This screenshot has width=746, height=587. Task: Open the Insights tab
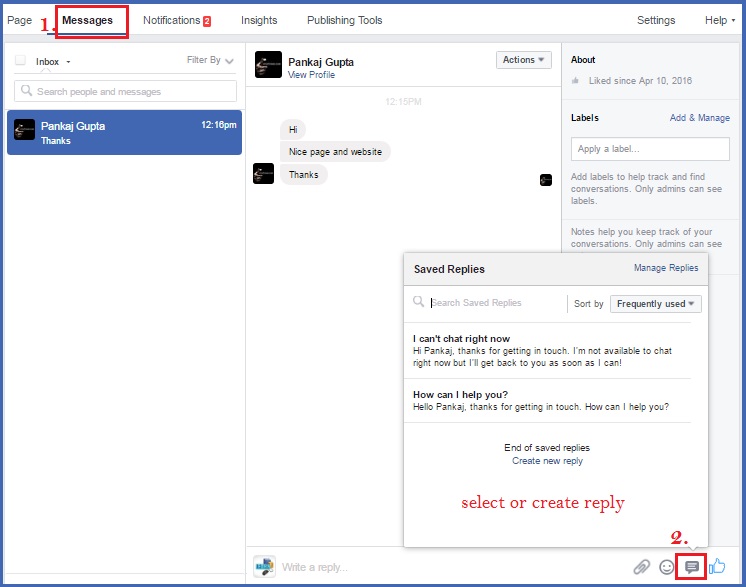click(259, 20)
